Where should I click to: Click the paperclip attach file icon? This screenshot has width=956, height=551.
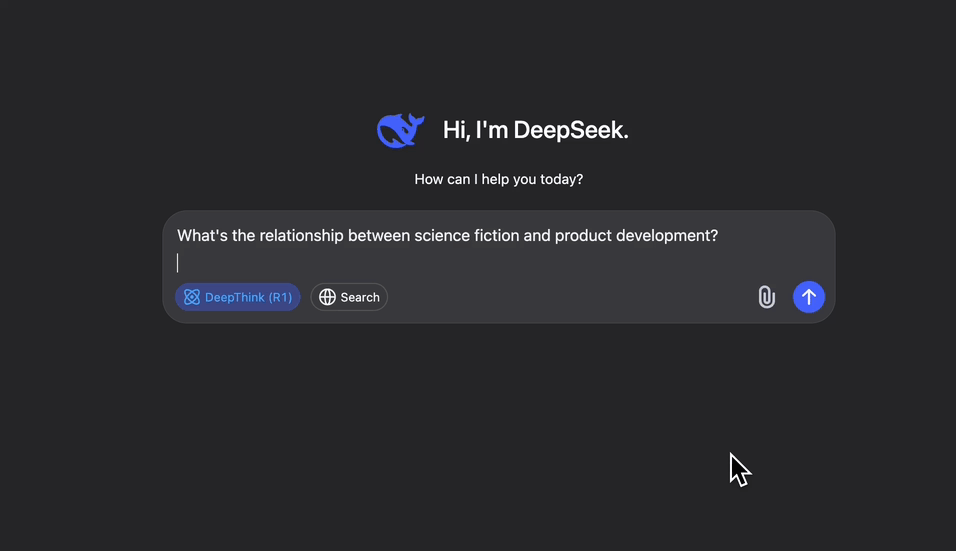click(x=766, y=297)
